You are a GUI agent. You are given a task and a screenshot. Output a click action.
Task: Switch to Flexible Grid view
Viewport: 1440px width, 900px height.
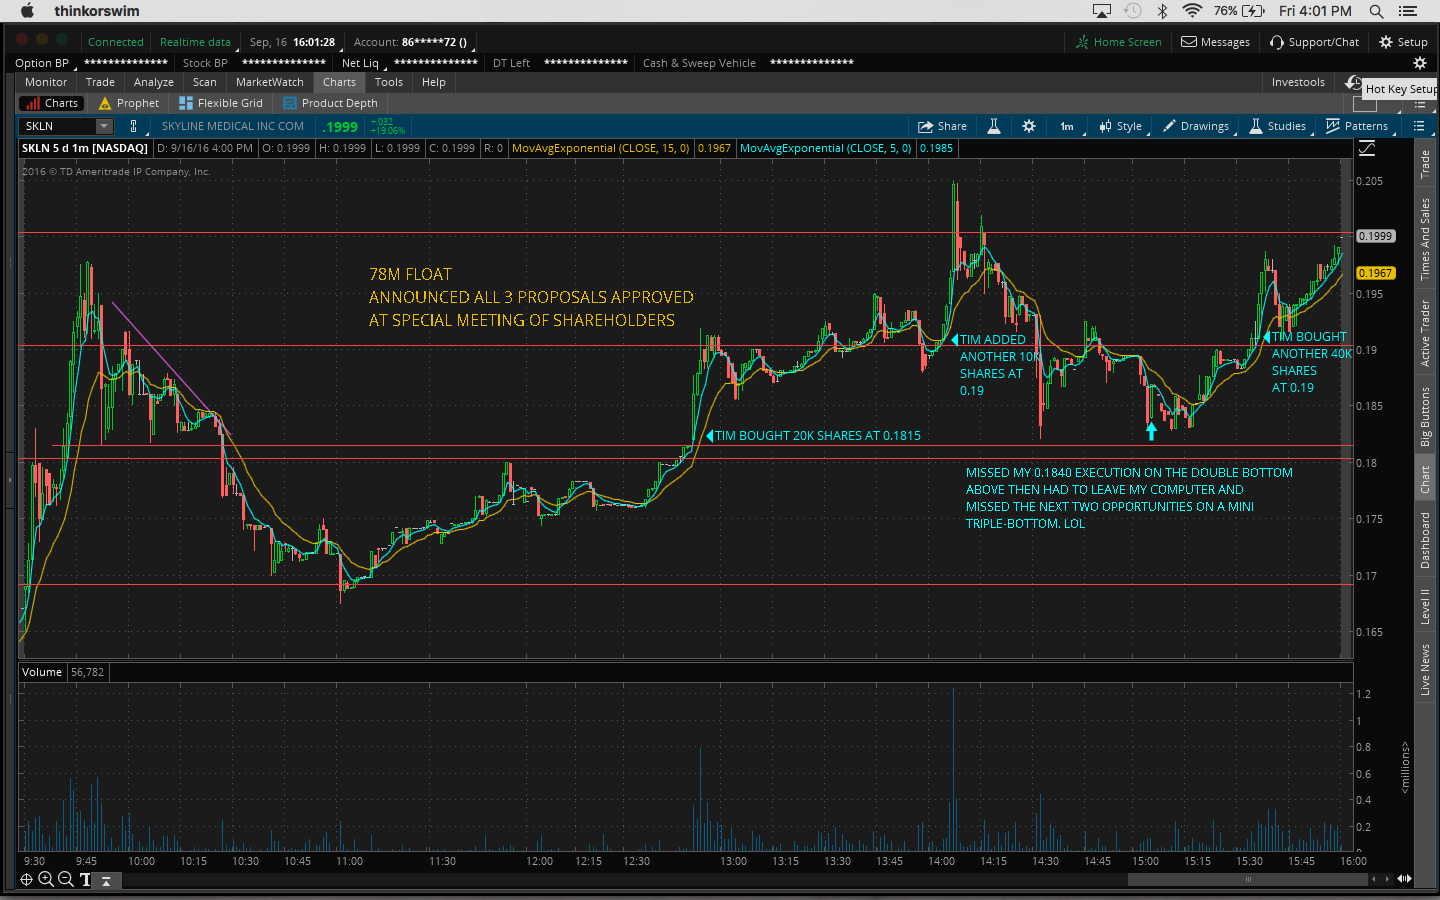point(221,103)
